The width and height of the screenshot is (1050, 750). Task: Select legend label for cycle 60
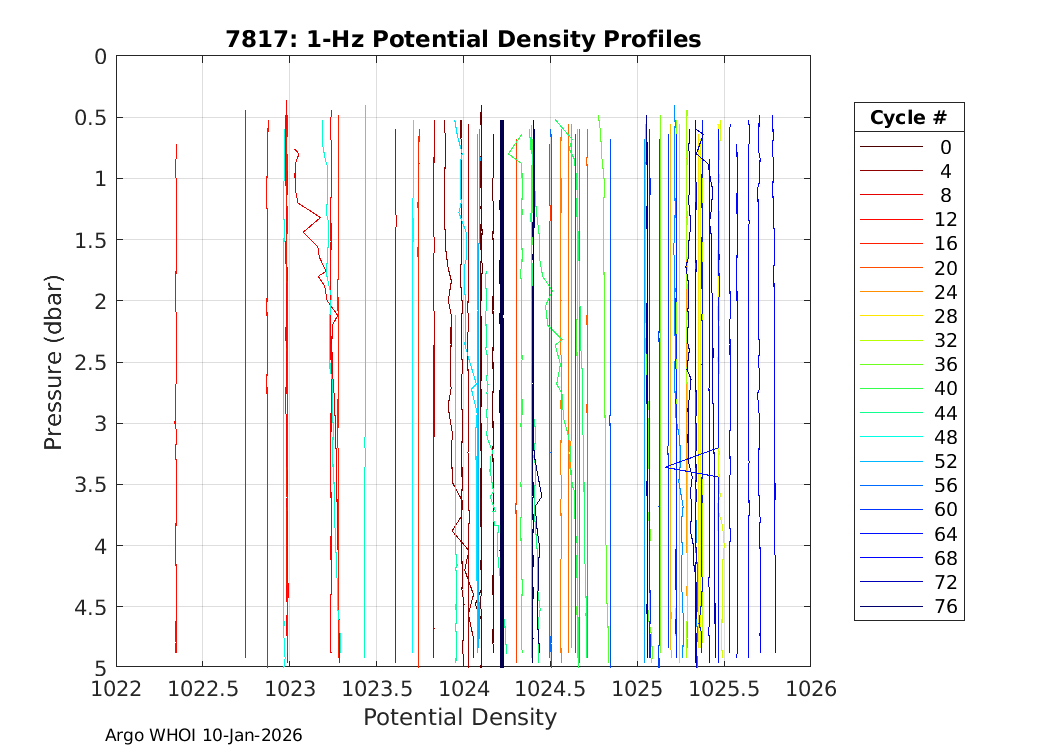tap(944, 510)
